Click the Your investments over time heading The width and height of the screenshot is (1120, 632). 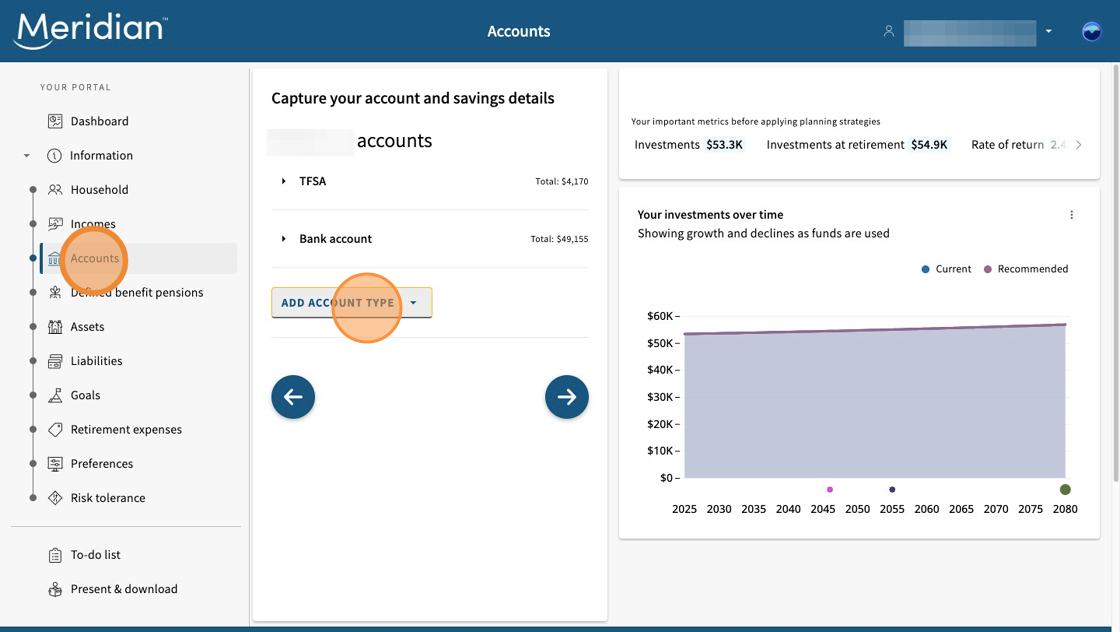(710, 215)
